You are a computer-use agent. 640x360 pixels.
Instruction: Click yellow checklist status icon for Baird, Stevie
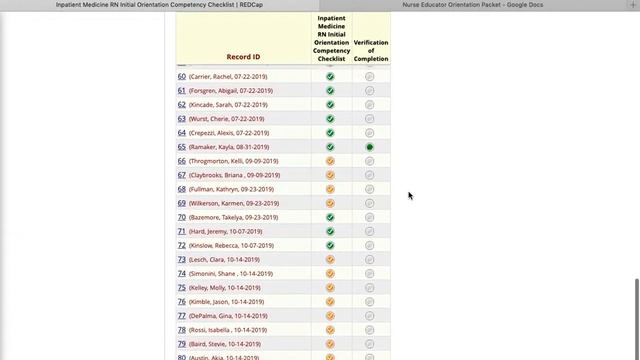tap(330, 344)
